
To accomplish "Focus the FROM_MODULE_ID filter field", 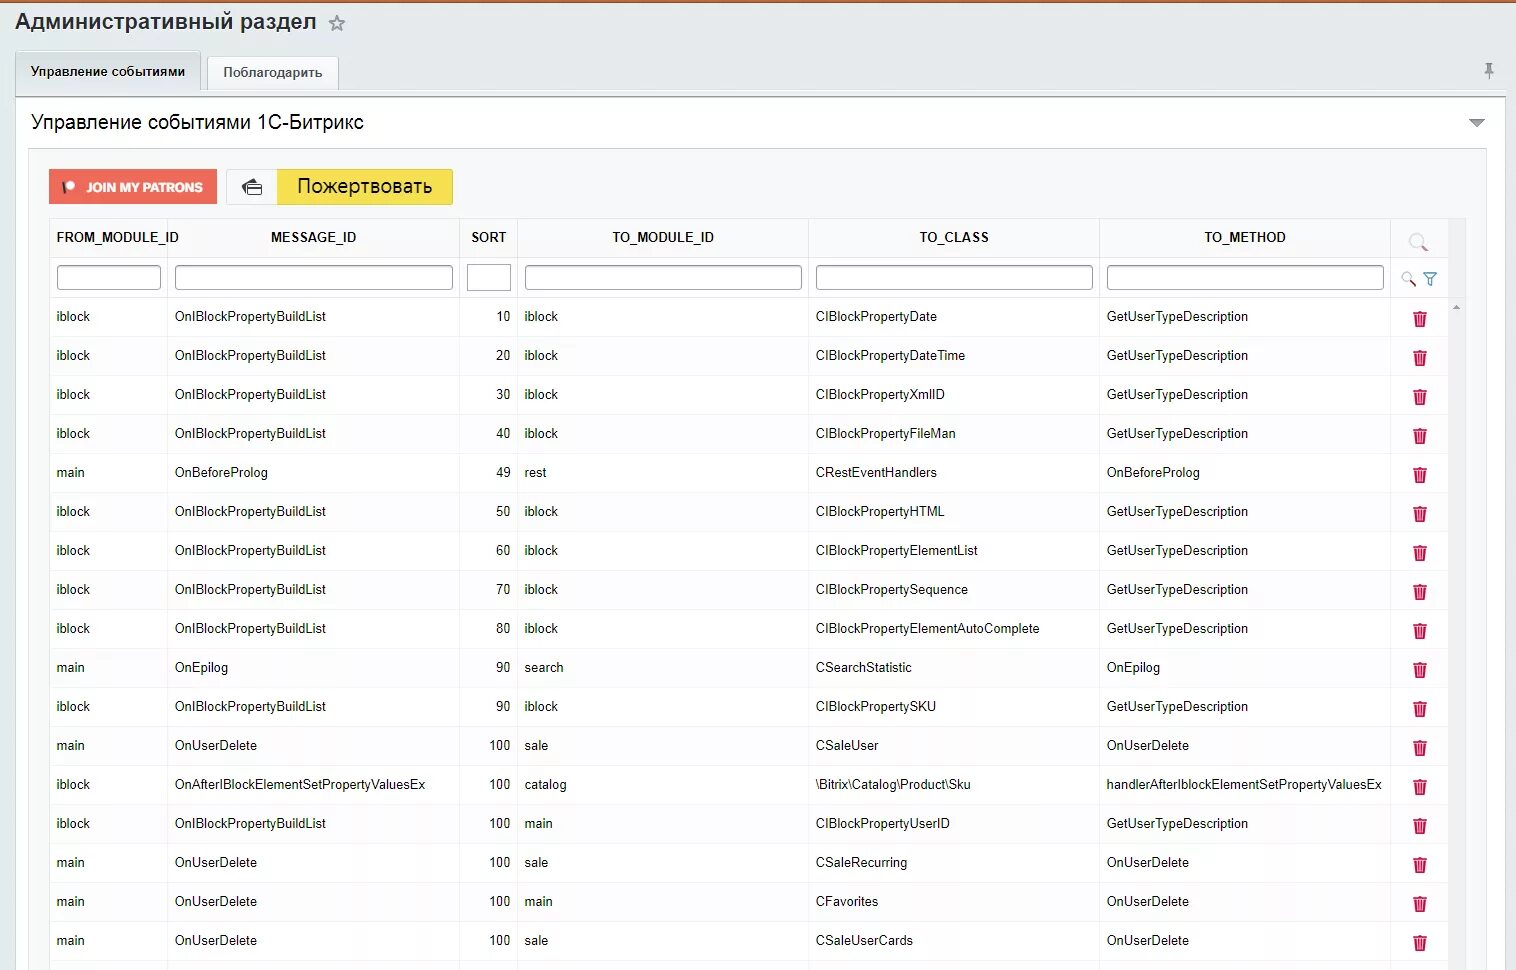I will tap(109, 278).
